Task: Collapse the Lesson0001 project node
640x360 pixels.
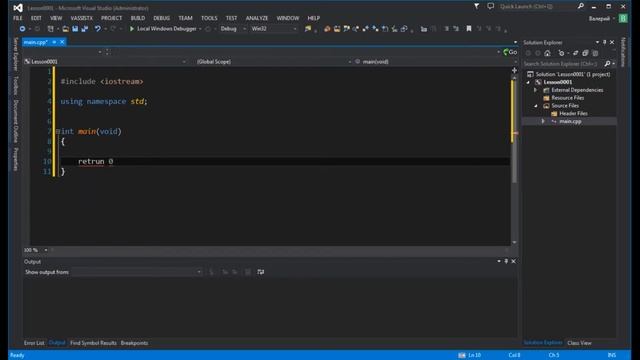Action: point(528,82)
